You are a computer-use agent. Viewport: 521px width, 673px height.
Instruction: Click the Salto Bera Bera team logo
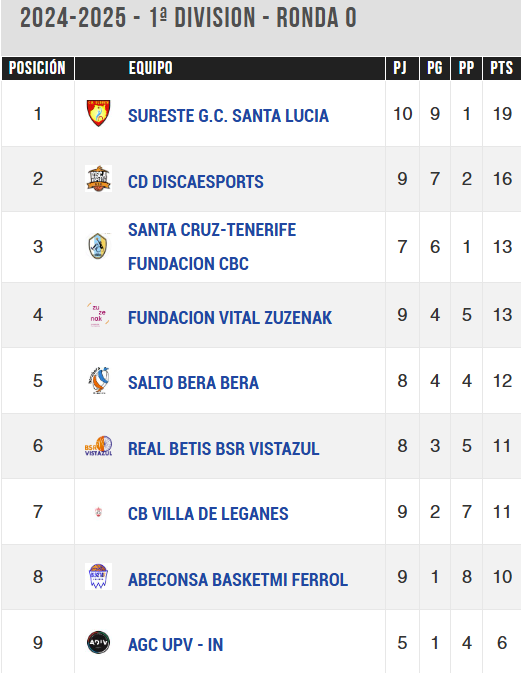98,380
